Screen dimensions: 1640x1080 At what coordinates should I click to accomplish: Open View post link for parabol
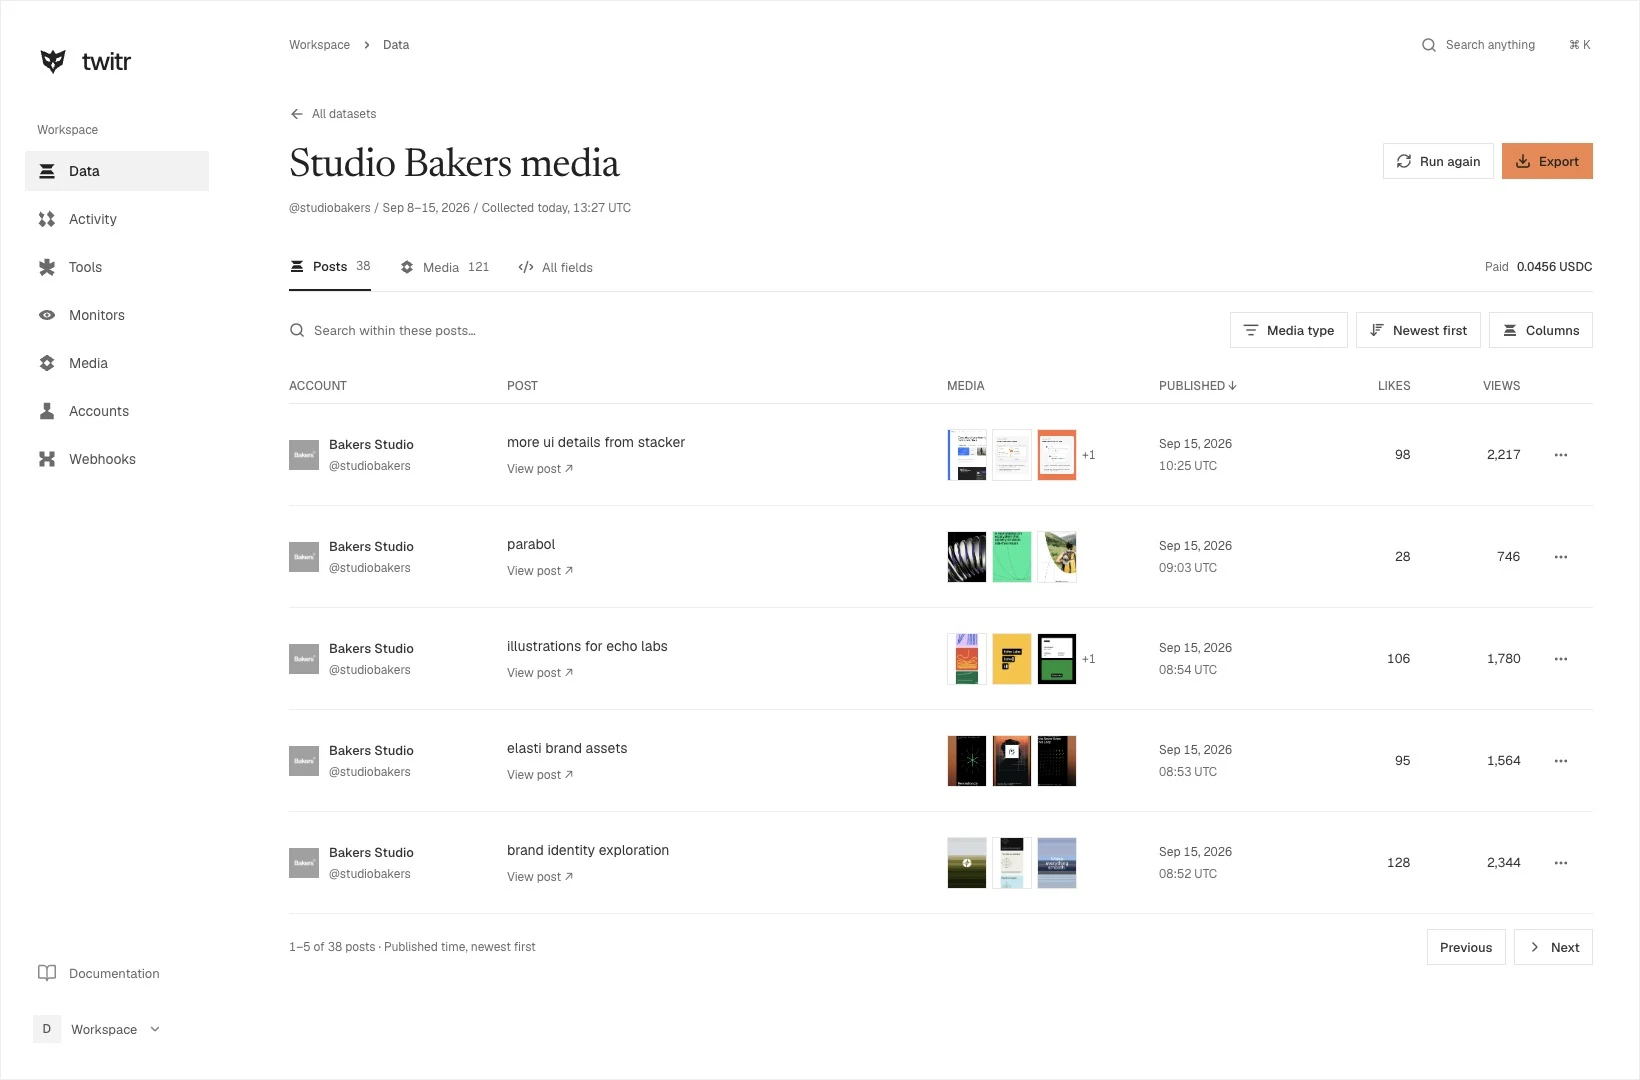540,571
